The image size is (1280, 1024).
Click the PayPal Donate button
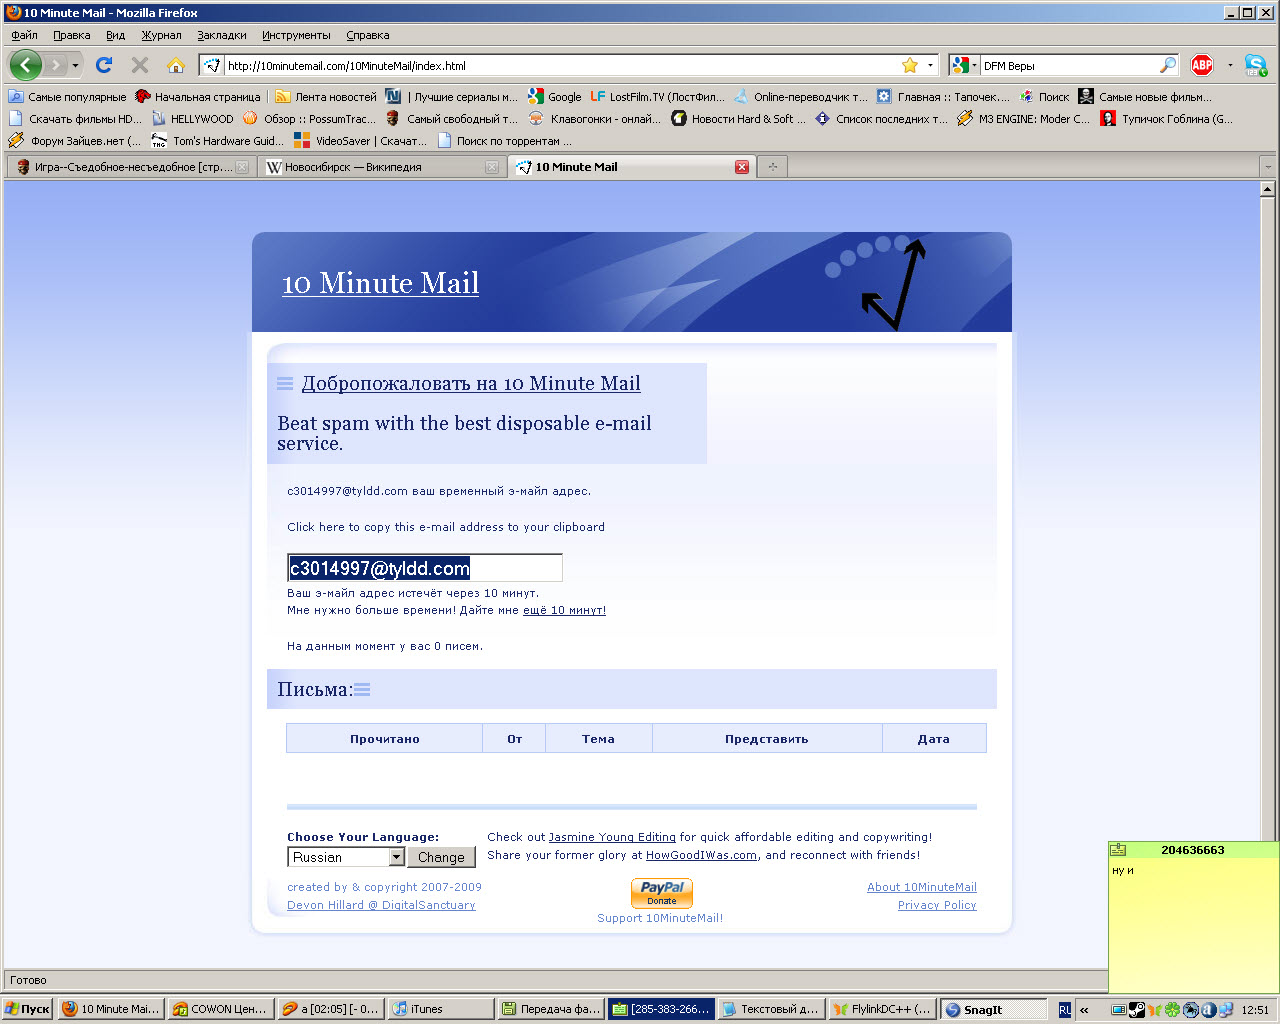coord(662,893)
